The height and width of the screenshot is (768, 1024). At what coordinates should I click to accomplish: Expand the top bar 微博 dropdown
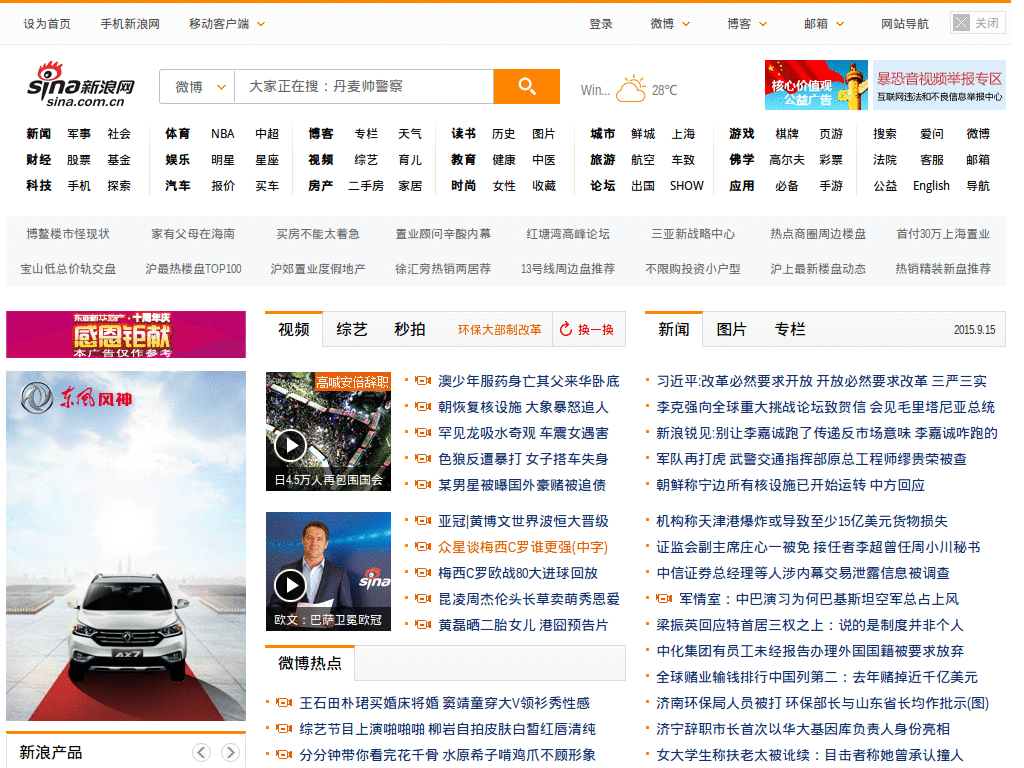670,24
